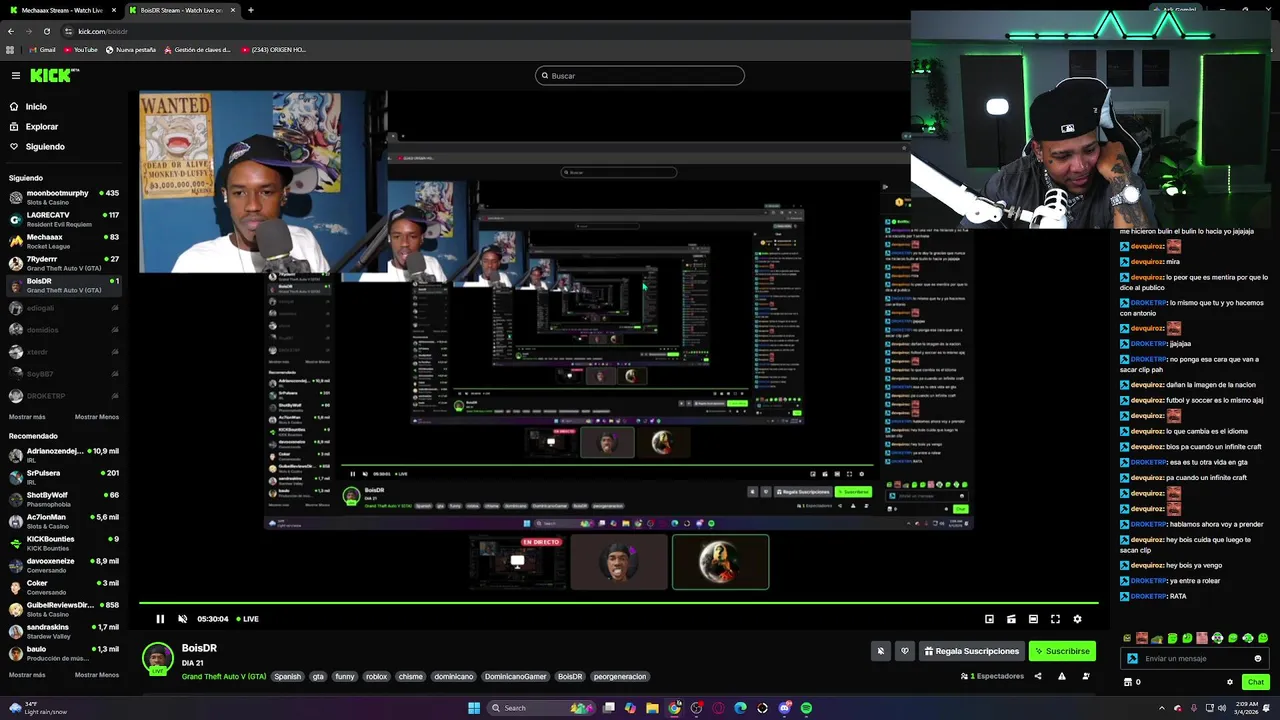Open the clip creation icon
The image size is (1280, 720).
(1011, 619)
